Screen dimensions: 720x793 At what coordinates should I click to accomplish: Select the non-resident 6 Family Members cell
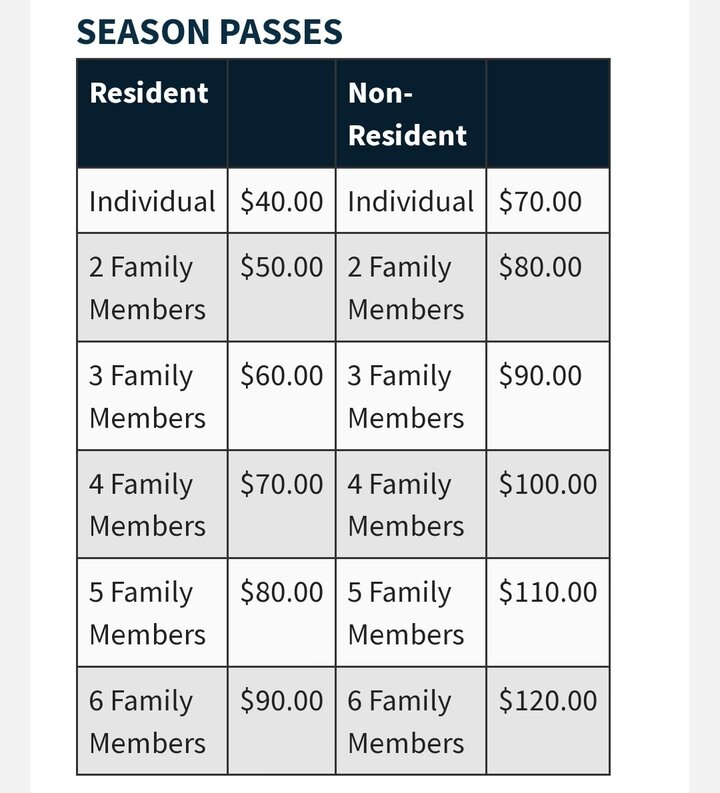pos(405,721)
